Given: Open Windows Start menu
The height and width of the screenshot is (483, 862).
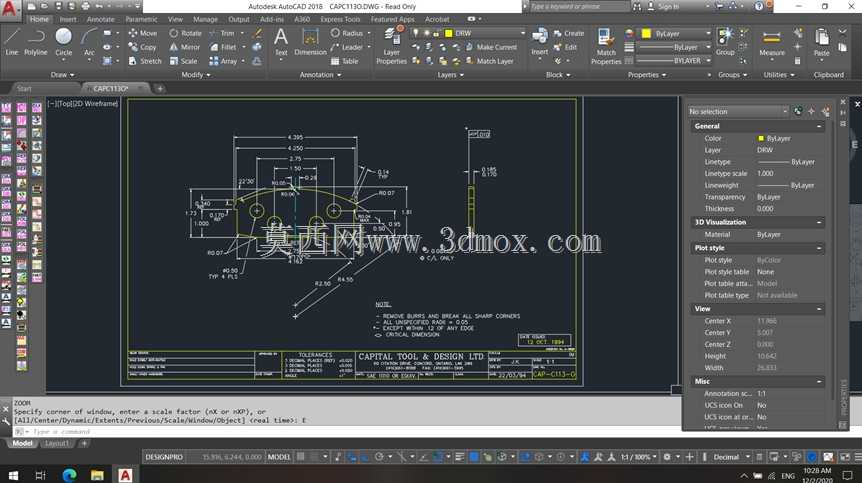Looking at the screenshot, I should [13, 475].
